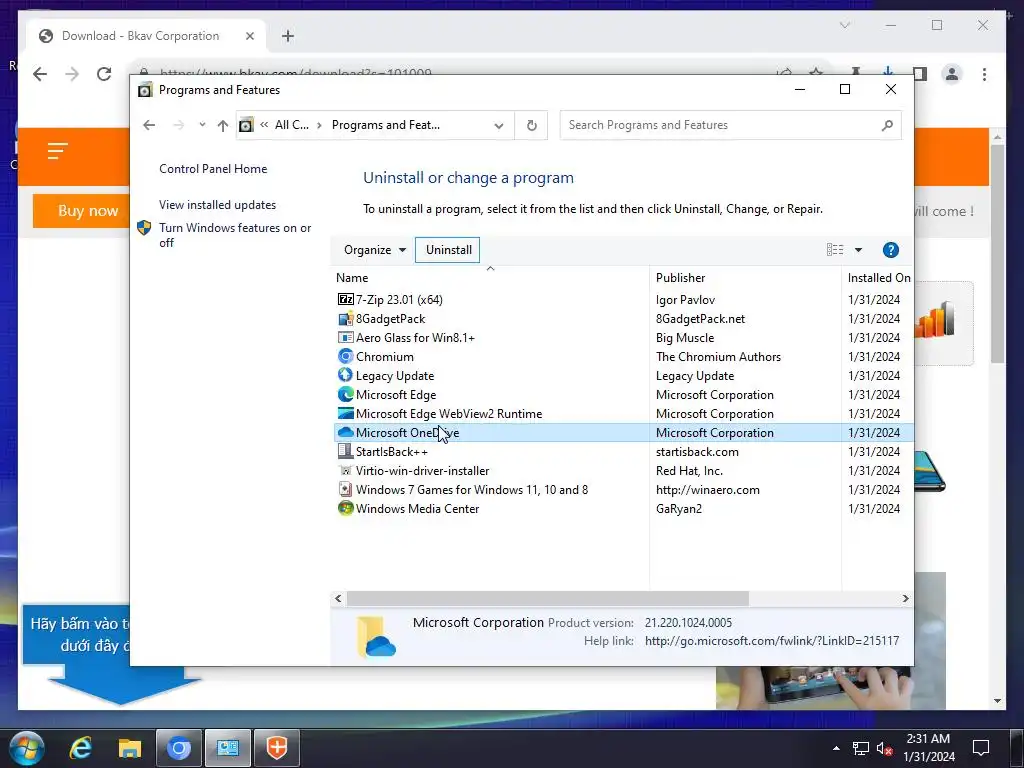The height and width of the screenshot is (768, 1024).
Task: Click the Microsoft OneDrive cloud icon in list
Action: click(x=345, y=432)
